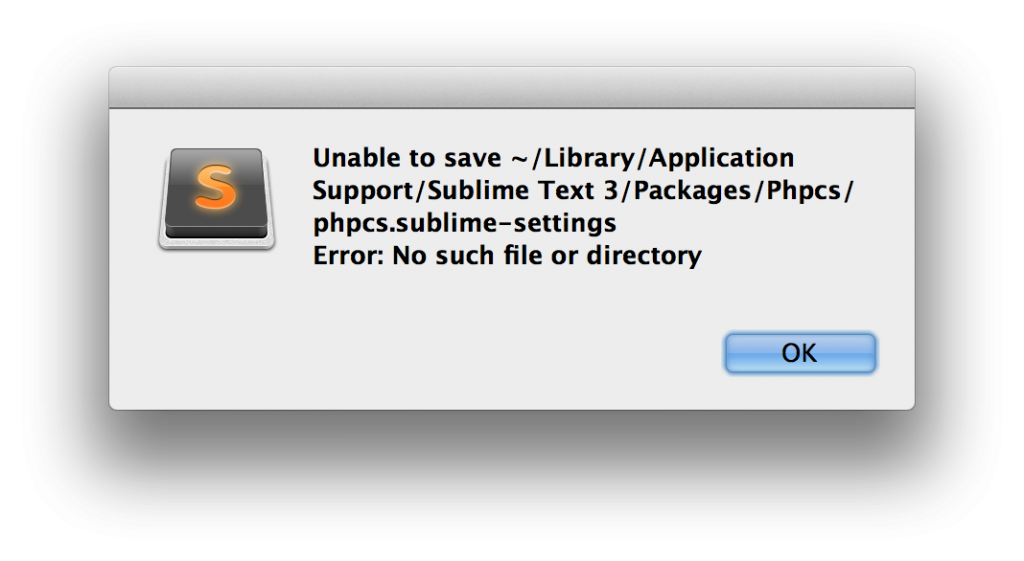
Task: Click the word 'Error:' in the dialog
Action: 348,255
